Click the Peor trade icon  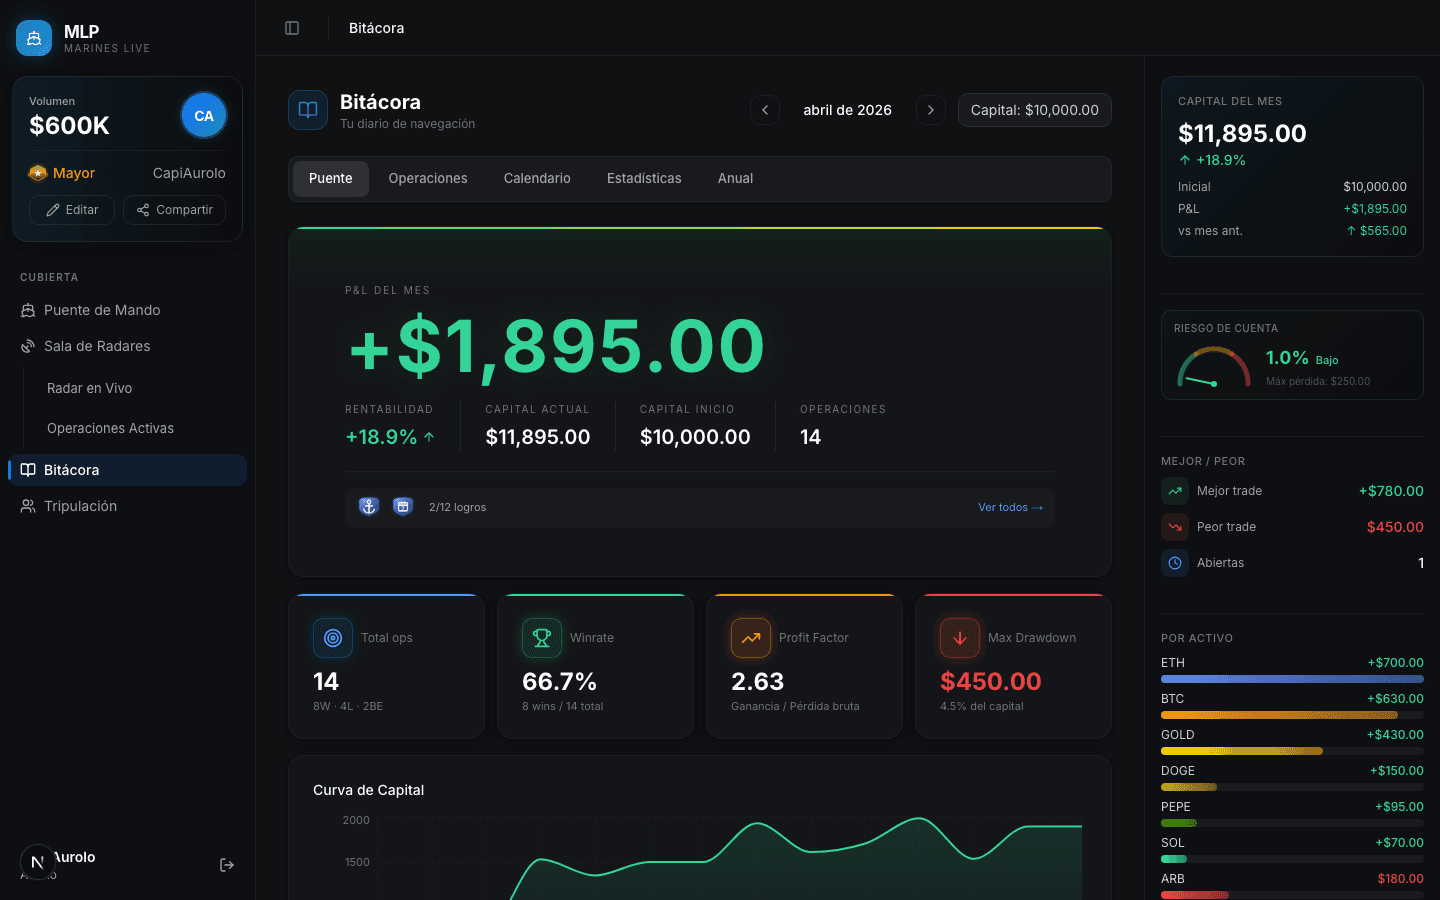1175,527
